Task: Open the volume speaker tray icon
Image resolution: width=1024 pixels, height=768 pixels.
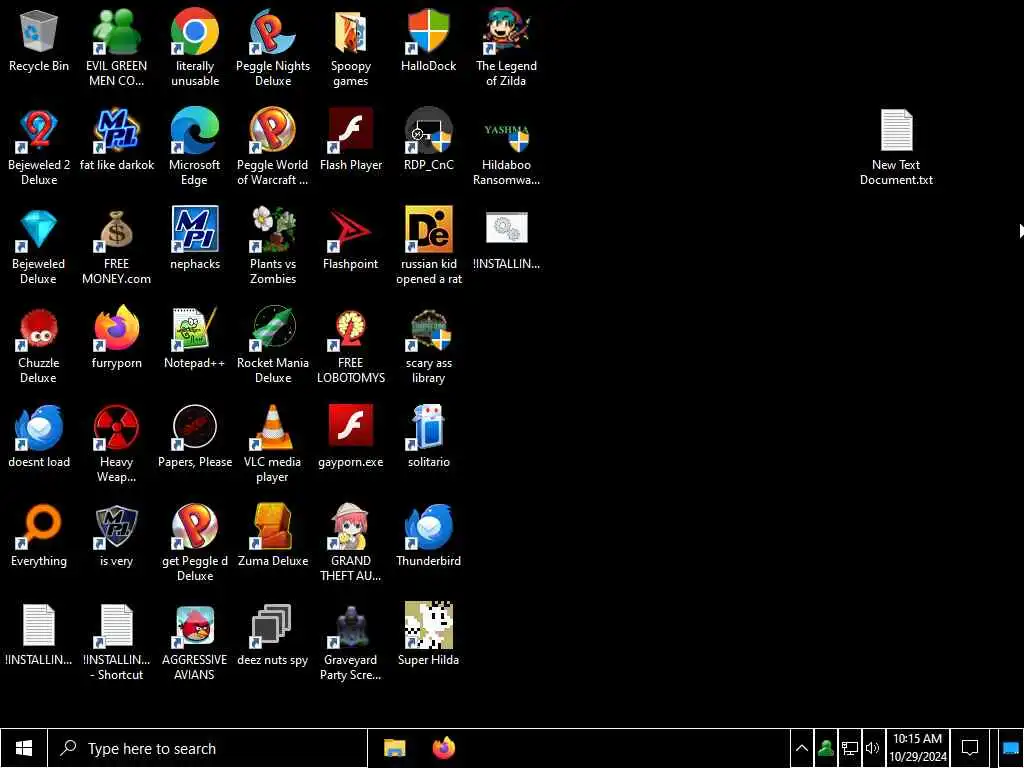Action: [872, 748]
